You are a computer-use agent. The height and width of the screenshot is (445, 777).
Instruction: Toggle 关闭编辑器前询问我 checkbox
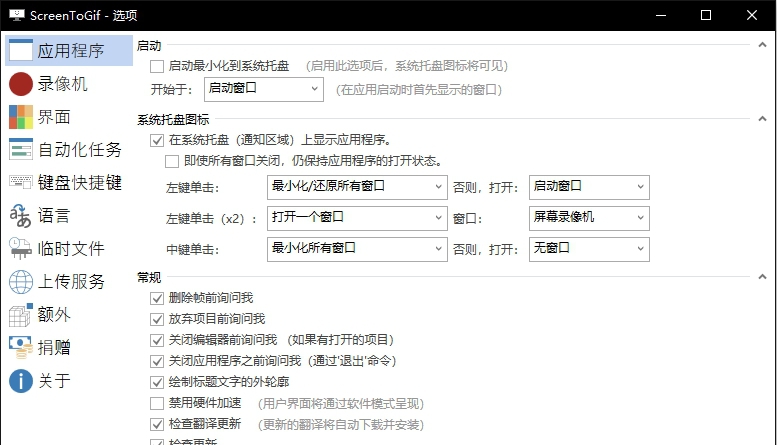click(x=157, y=340)
